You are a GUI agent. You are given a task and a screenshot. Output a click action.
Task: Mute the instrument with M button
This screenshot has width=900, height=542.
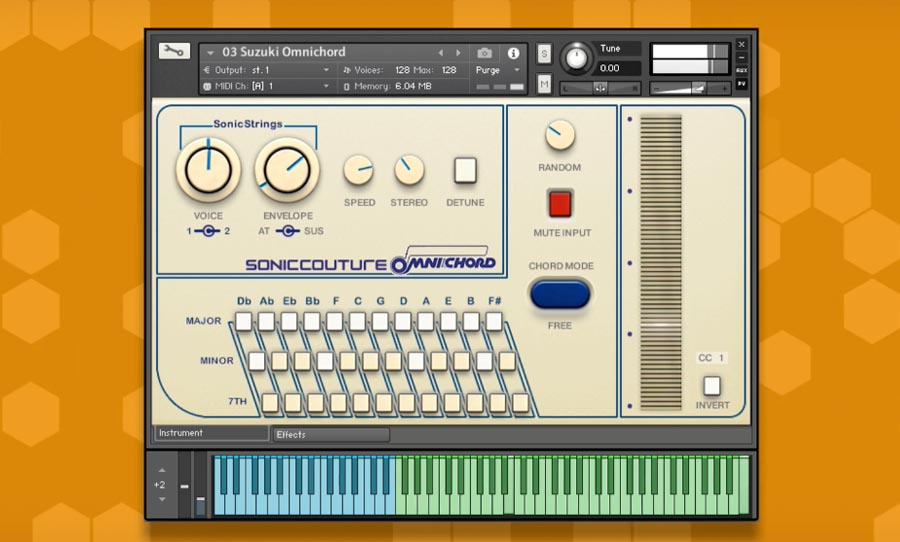click(x=544, y=84)
